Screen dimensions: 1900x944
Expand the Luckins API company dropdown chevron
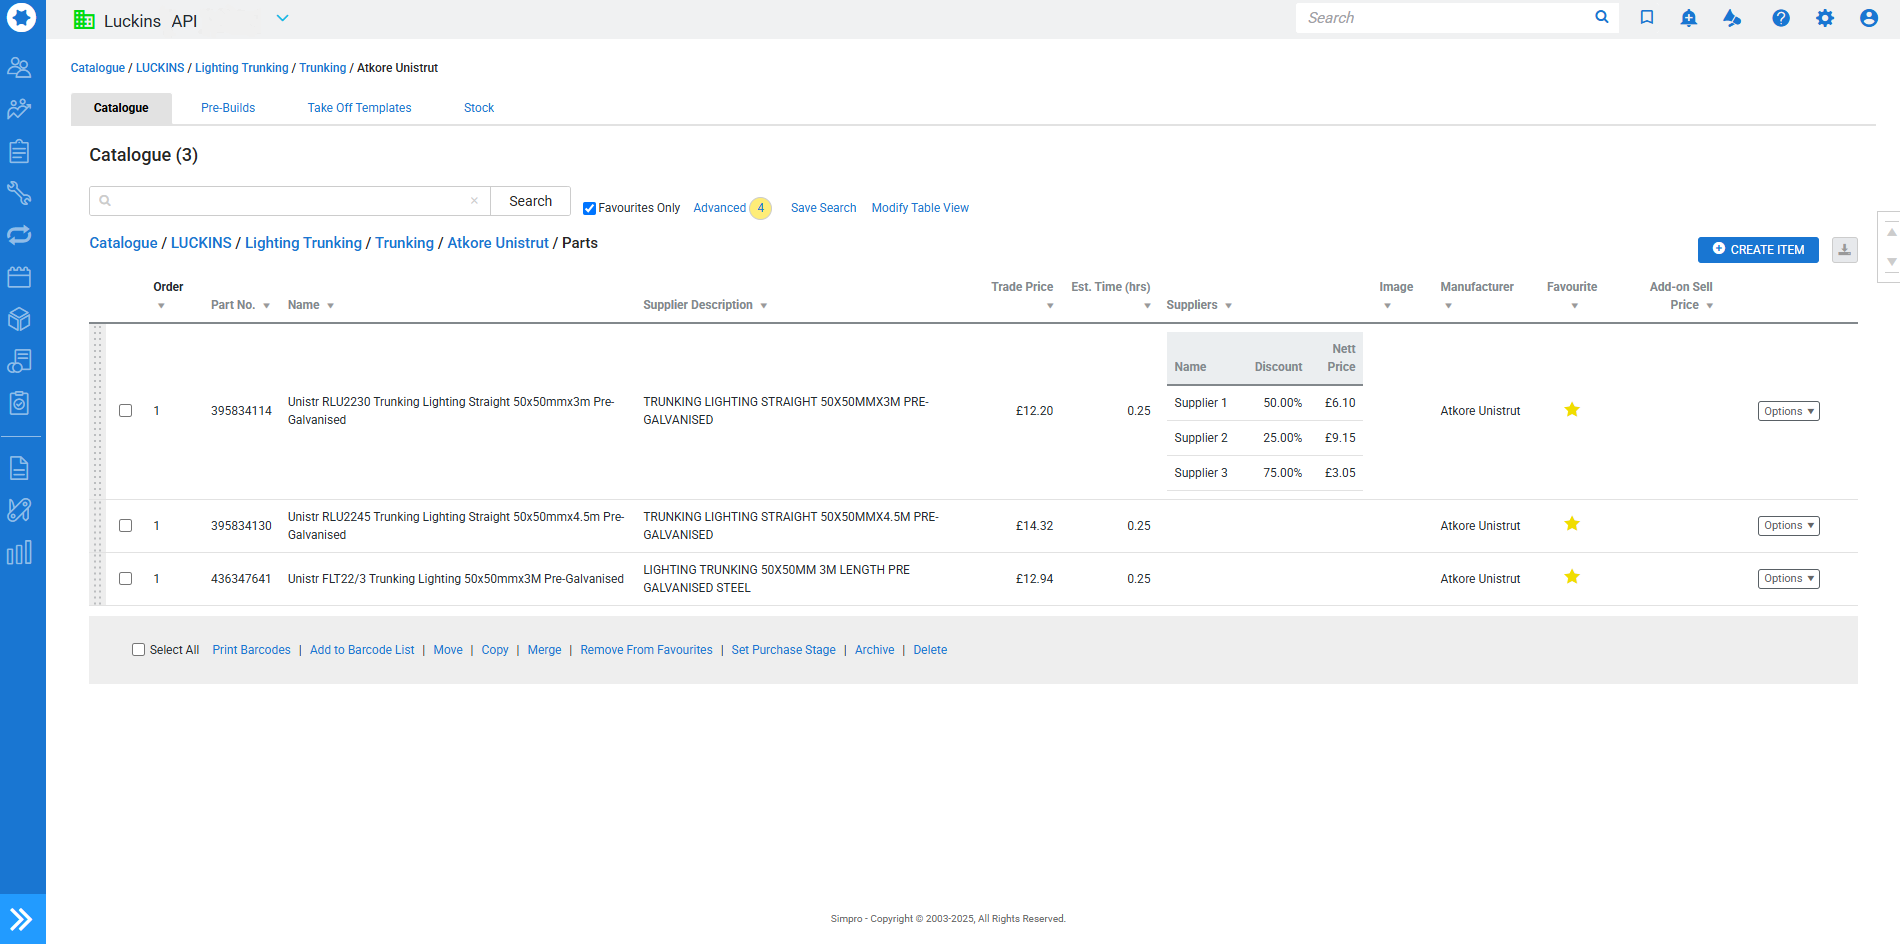282,18
